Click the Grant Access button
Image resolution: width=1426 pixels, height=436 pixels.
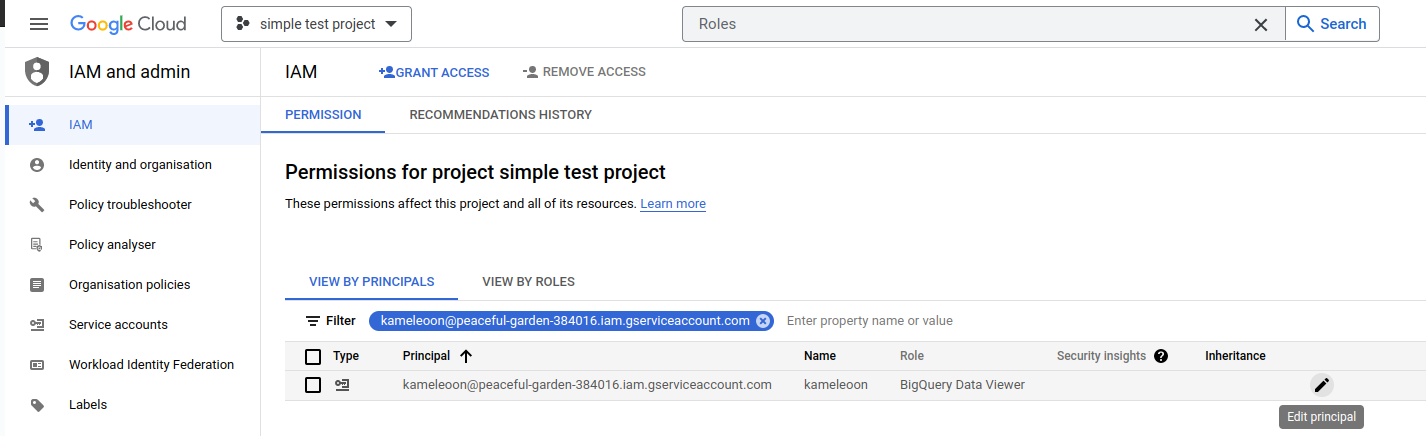(x=434, y=72)
